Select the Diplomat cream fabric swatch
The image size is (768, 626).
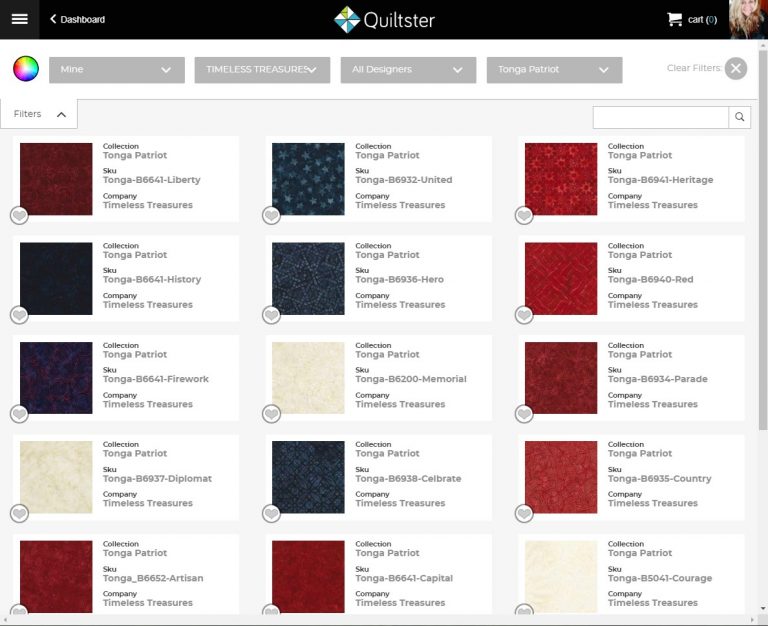pos(56,477)
